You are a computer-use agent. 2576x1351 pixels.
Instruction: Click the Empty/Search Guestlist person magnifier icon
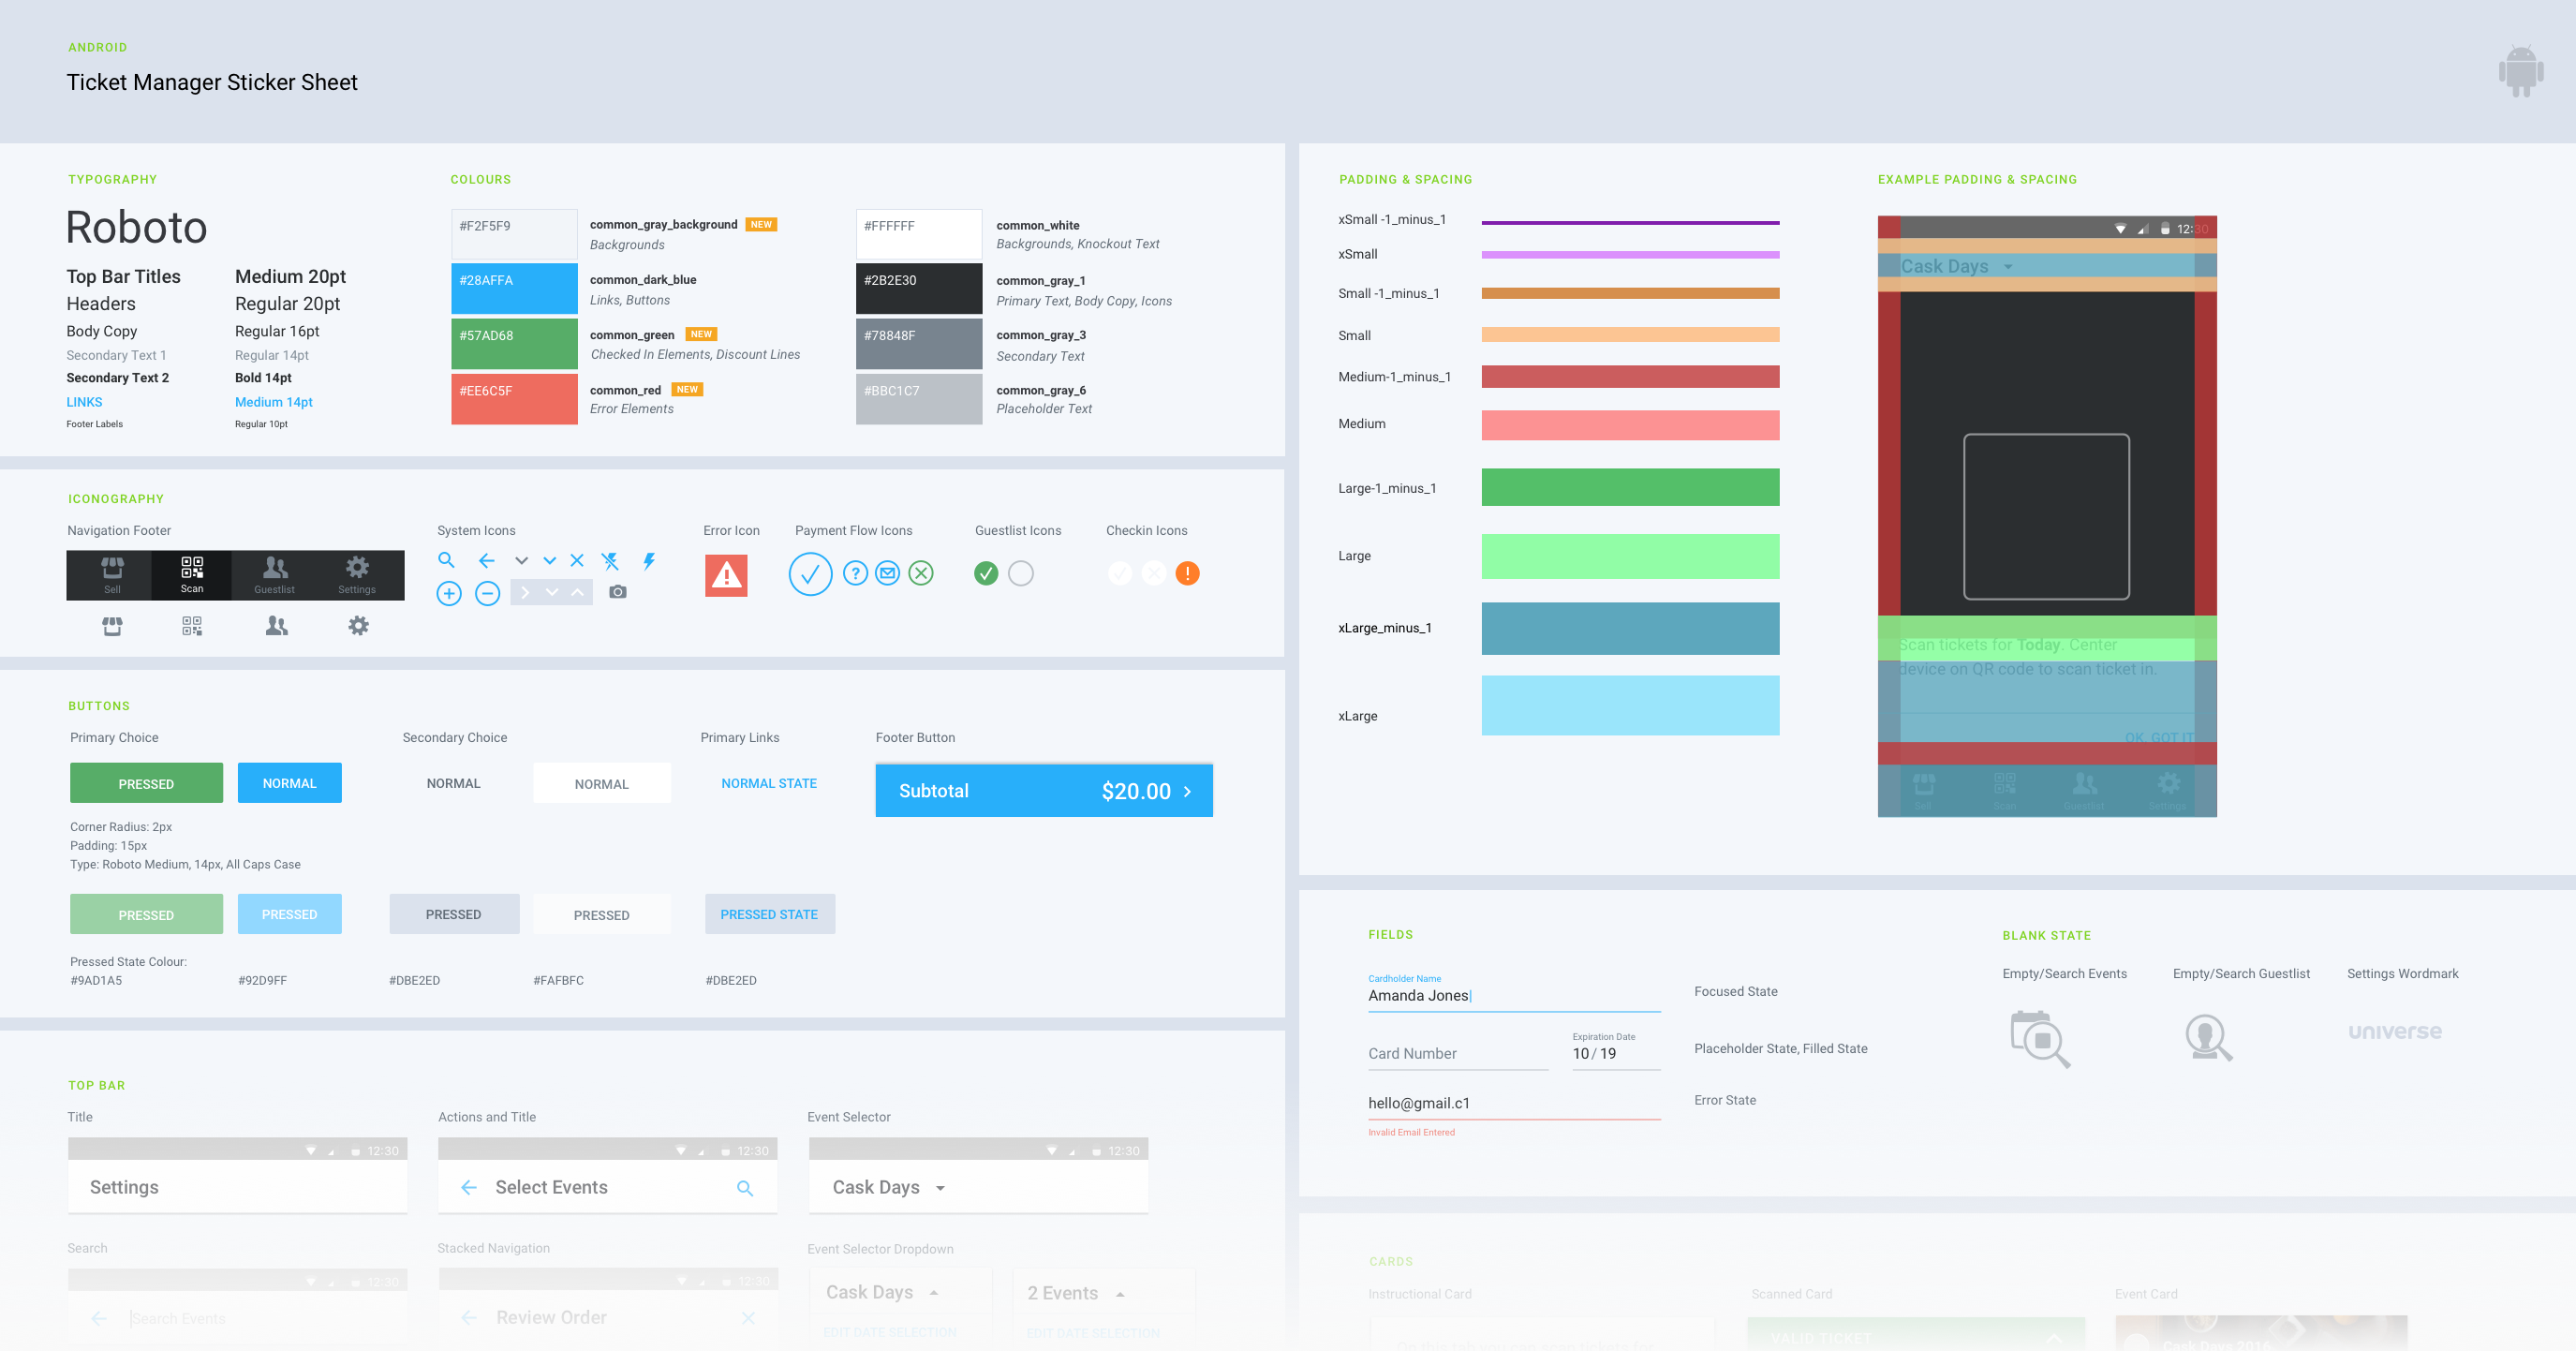[2208, 1038]
